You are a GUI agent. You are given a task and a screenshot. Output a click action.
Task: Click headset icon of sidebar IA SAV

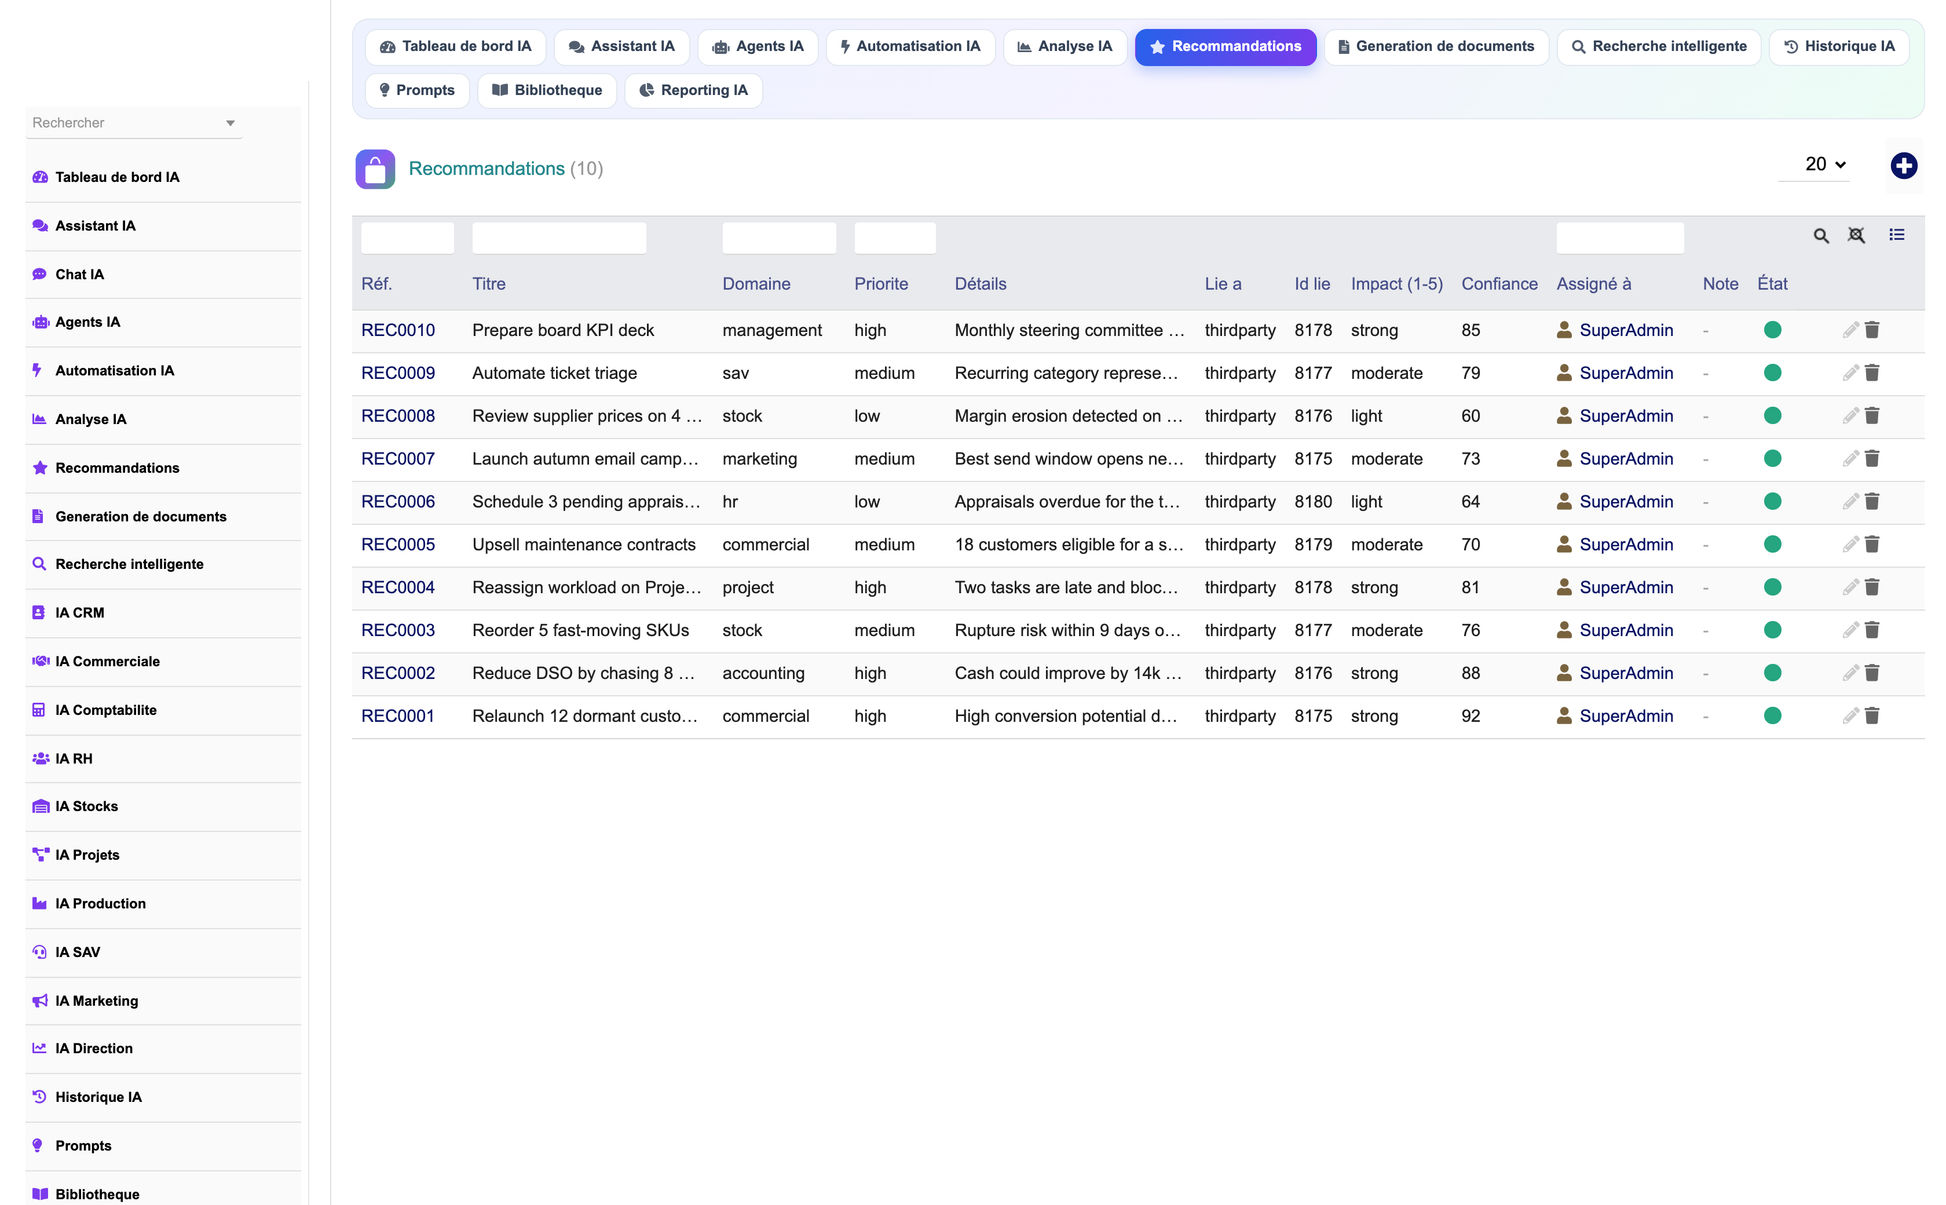pos(40,953)
